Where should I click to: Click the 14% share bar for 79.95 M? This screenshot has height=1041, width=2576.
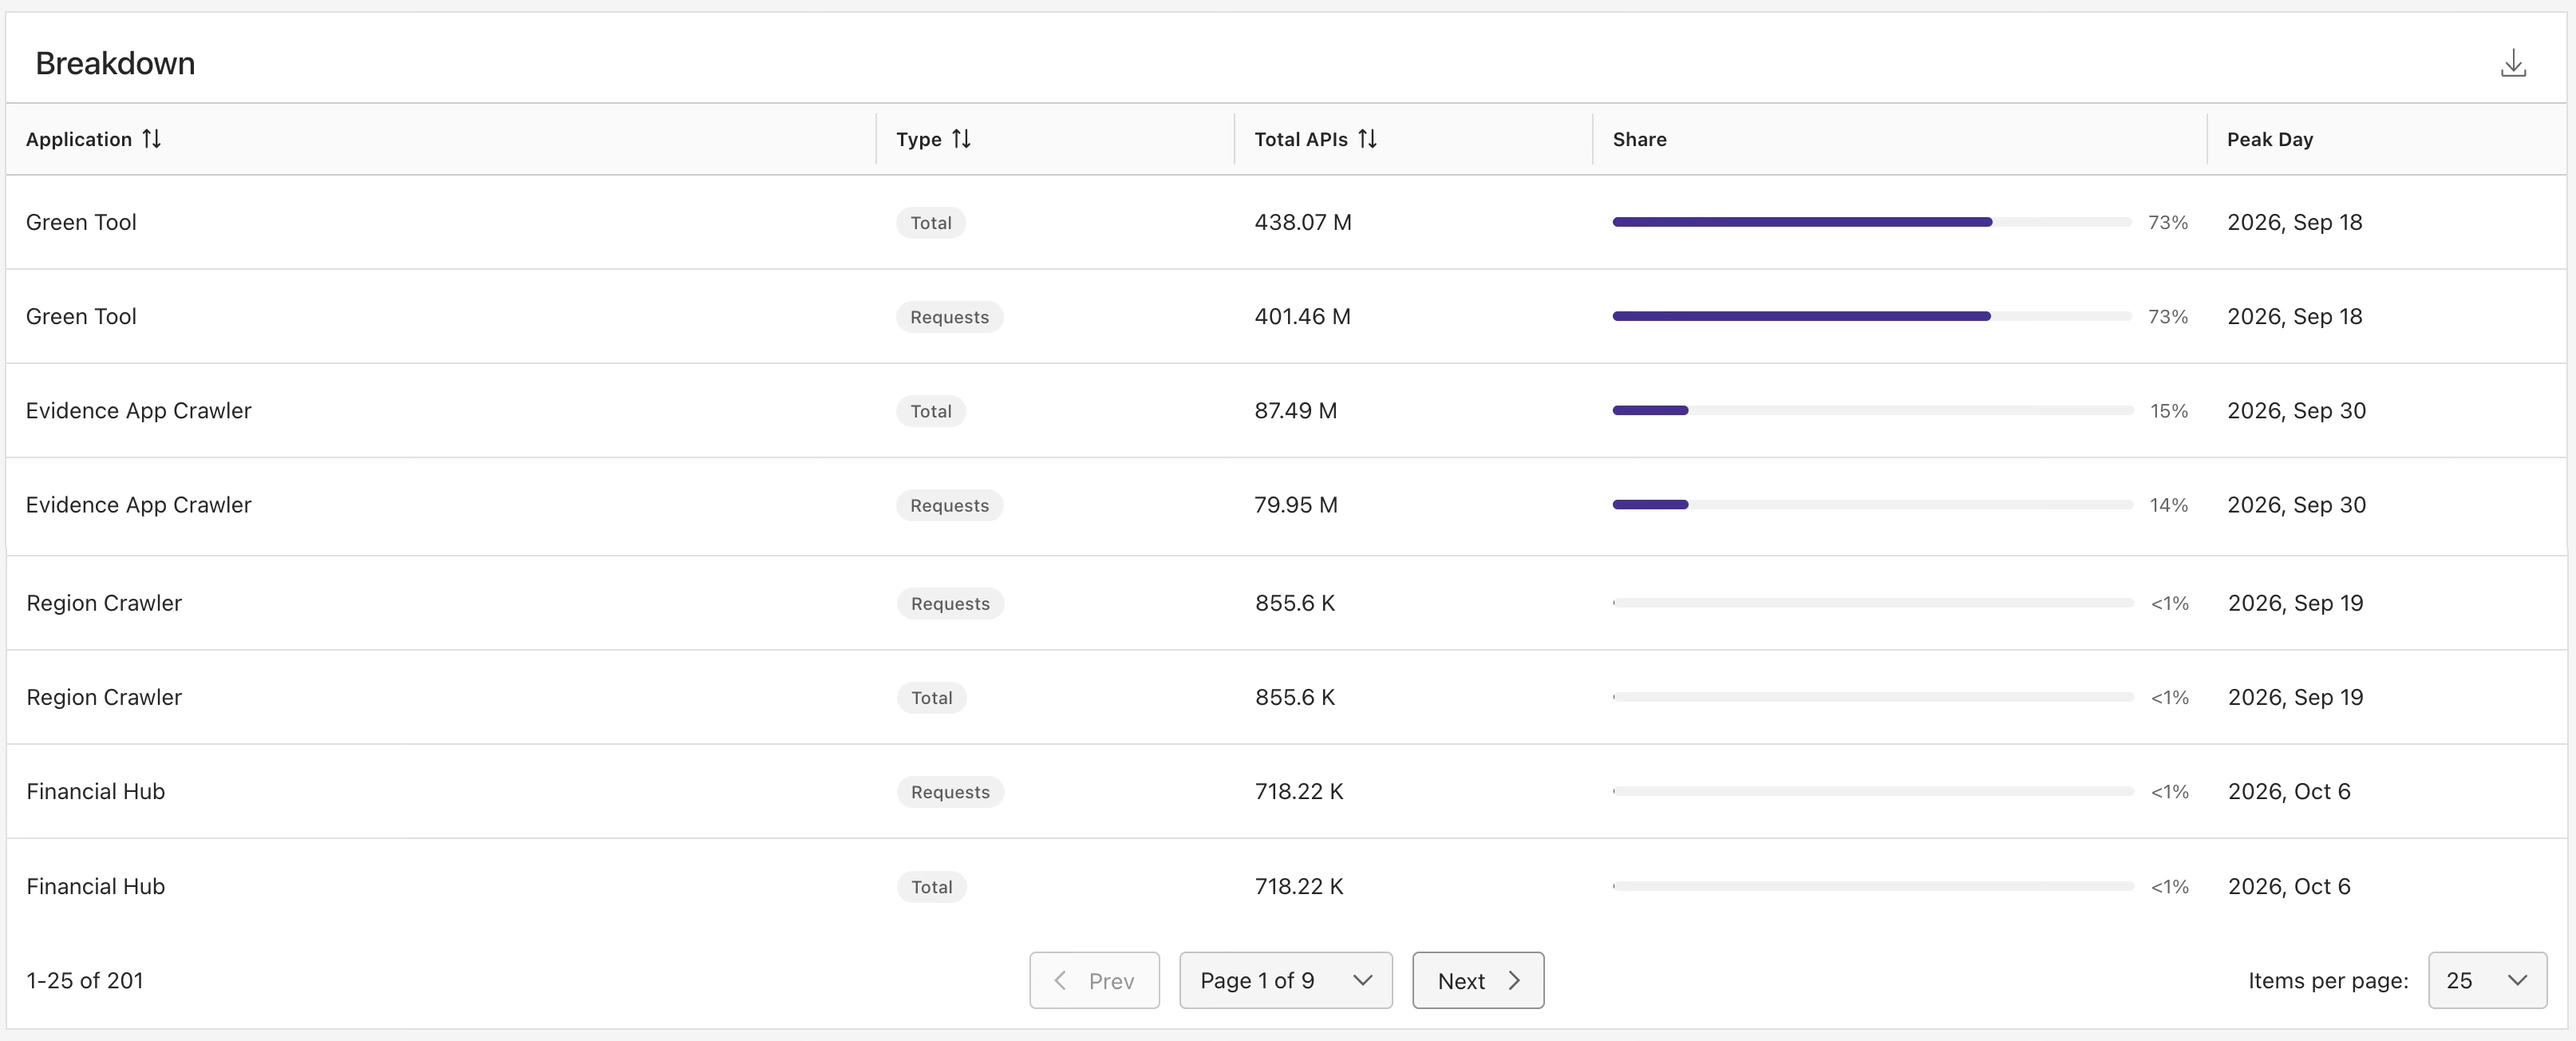coord(1872,505)
